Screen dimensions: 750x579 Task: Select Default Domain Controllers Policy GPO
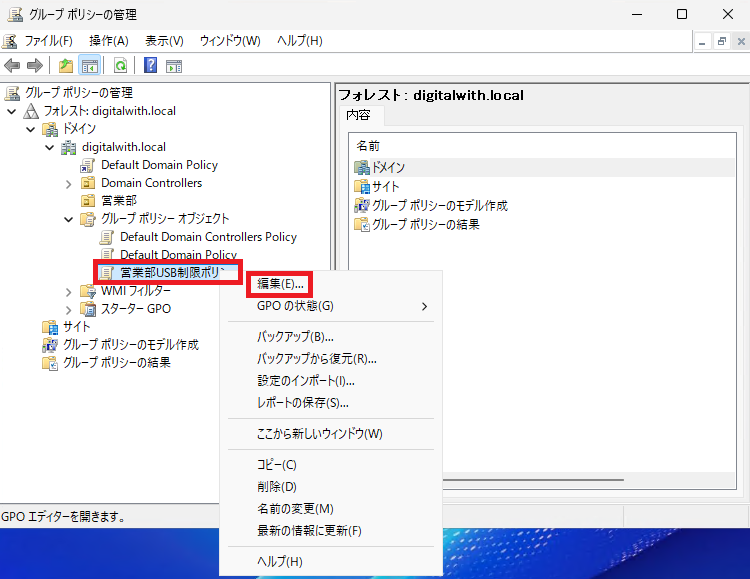point(208,237)
